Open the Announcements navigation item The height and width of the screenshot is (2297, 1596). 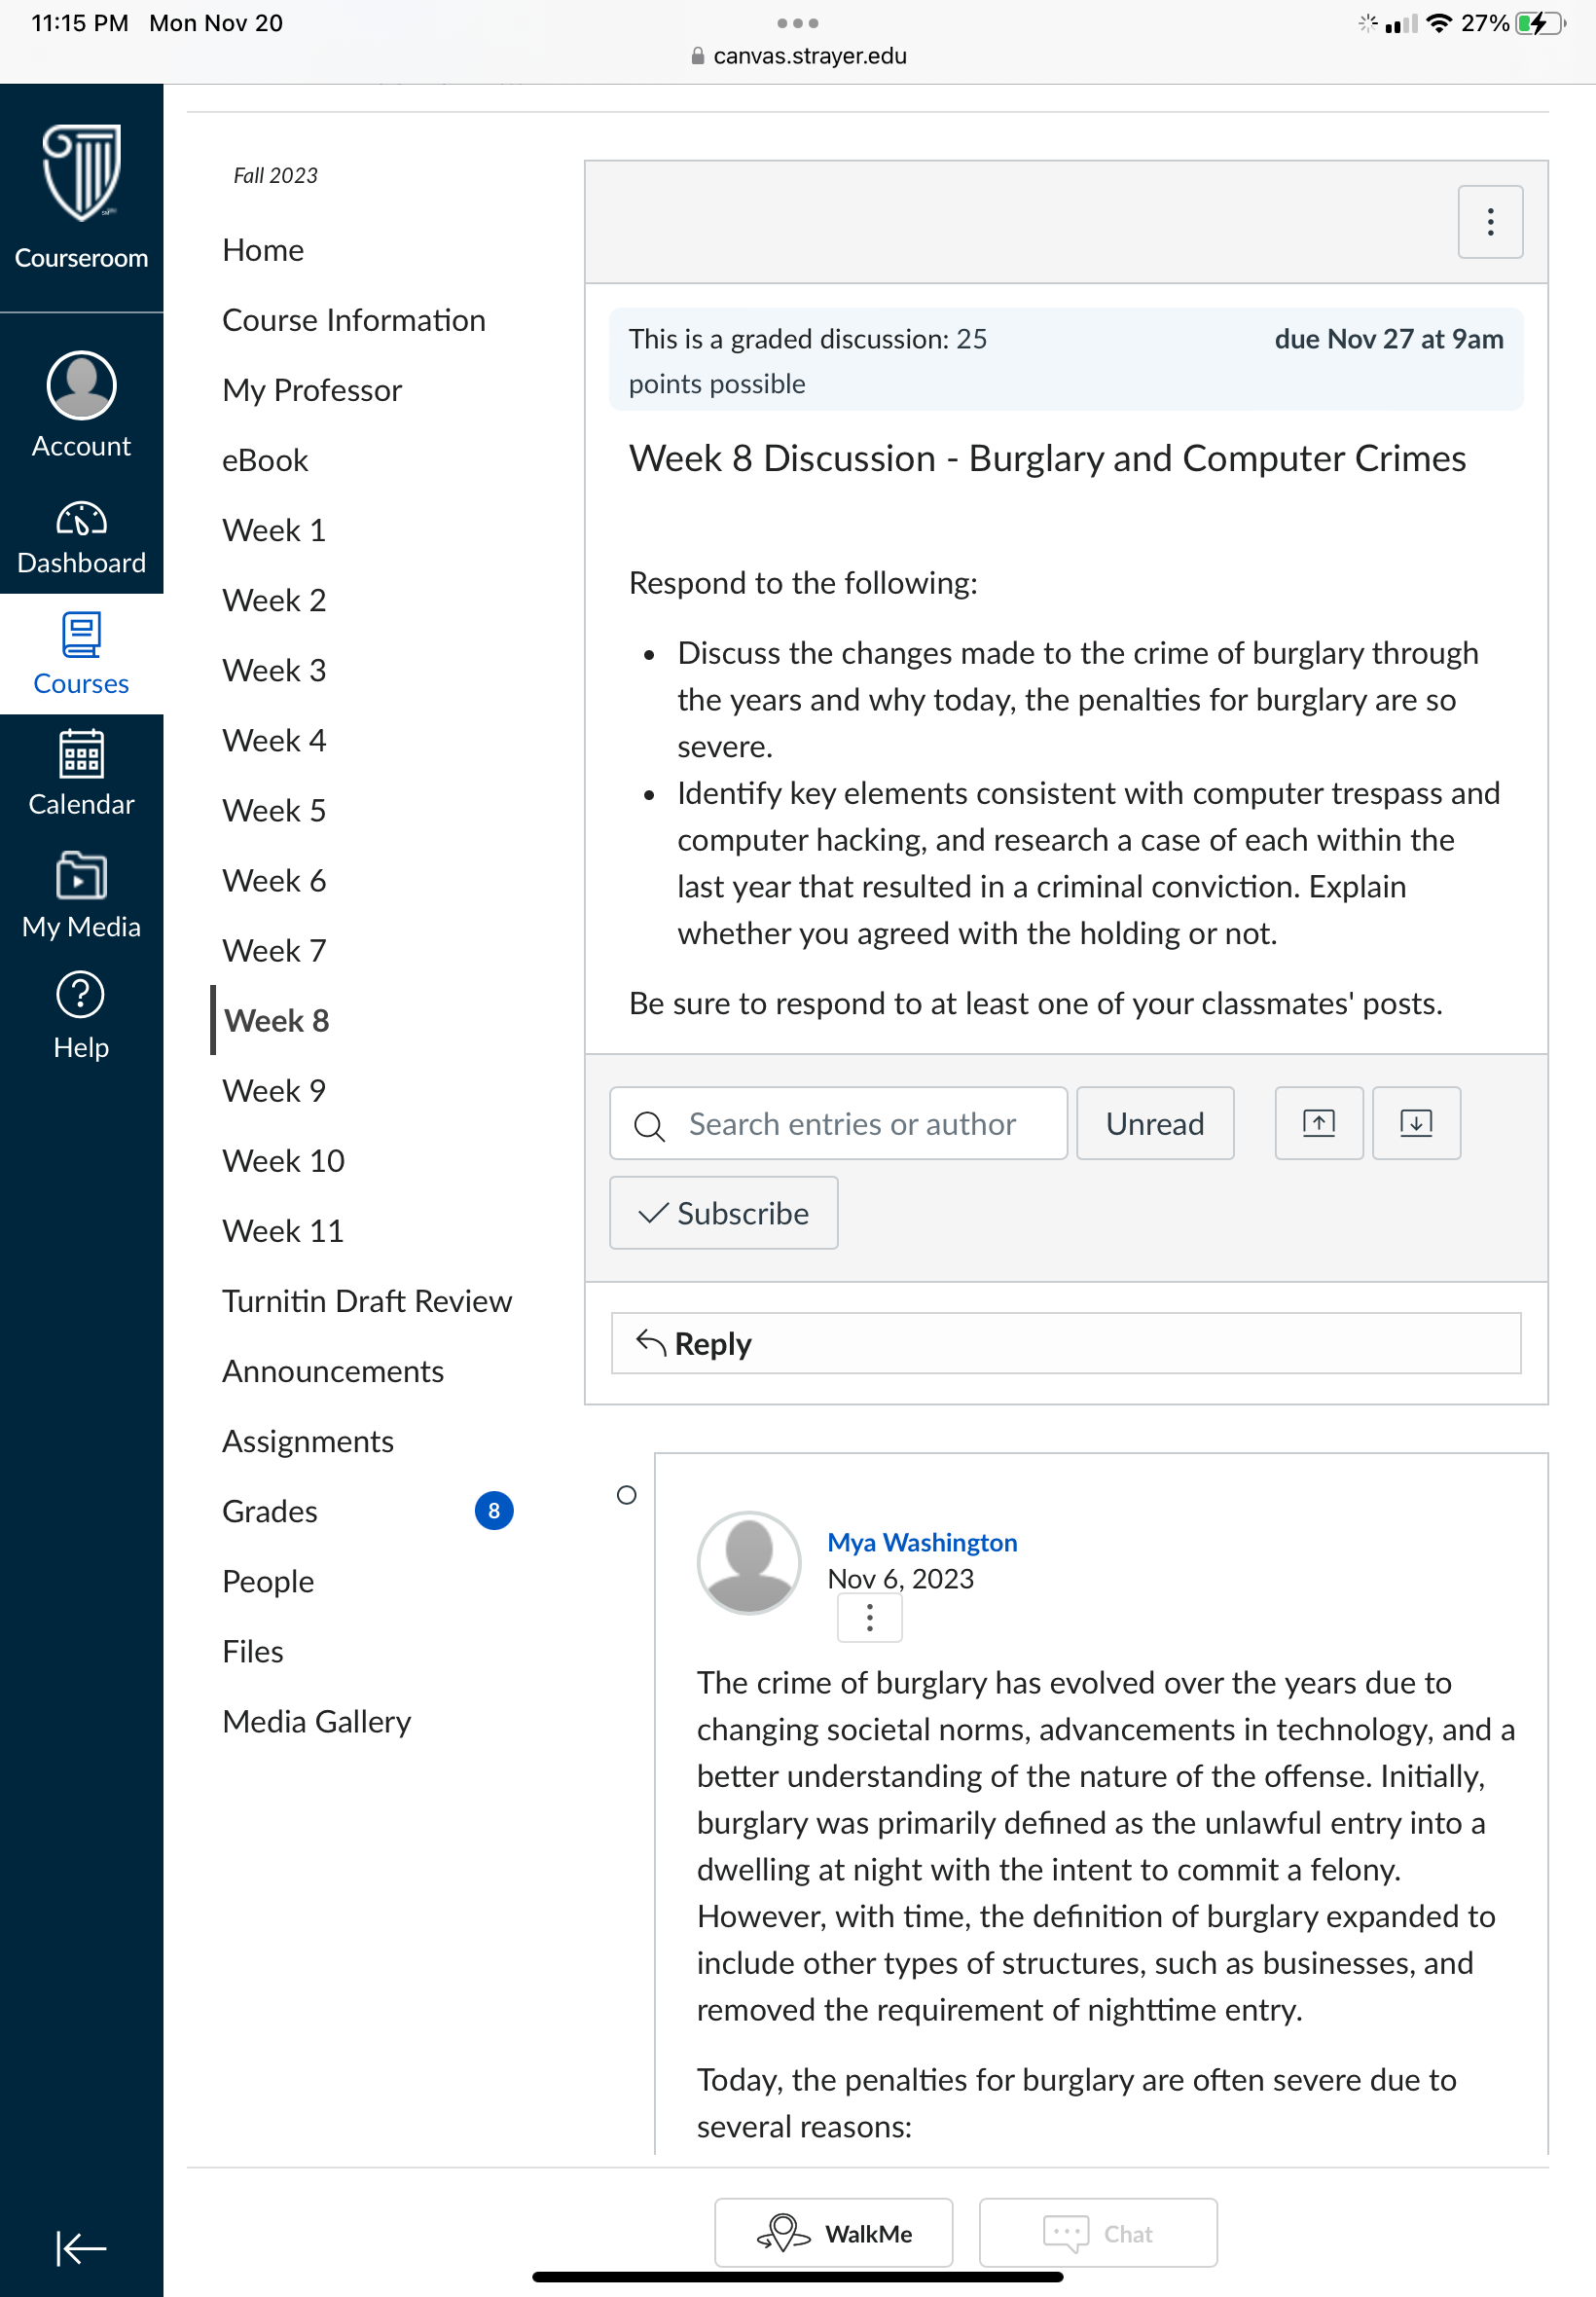[333, 1371]
